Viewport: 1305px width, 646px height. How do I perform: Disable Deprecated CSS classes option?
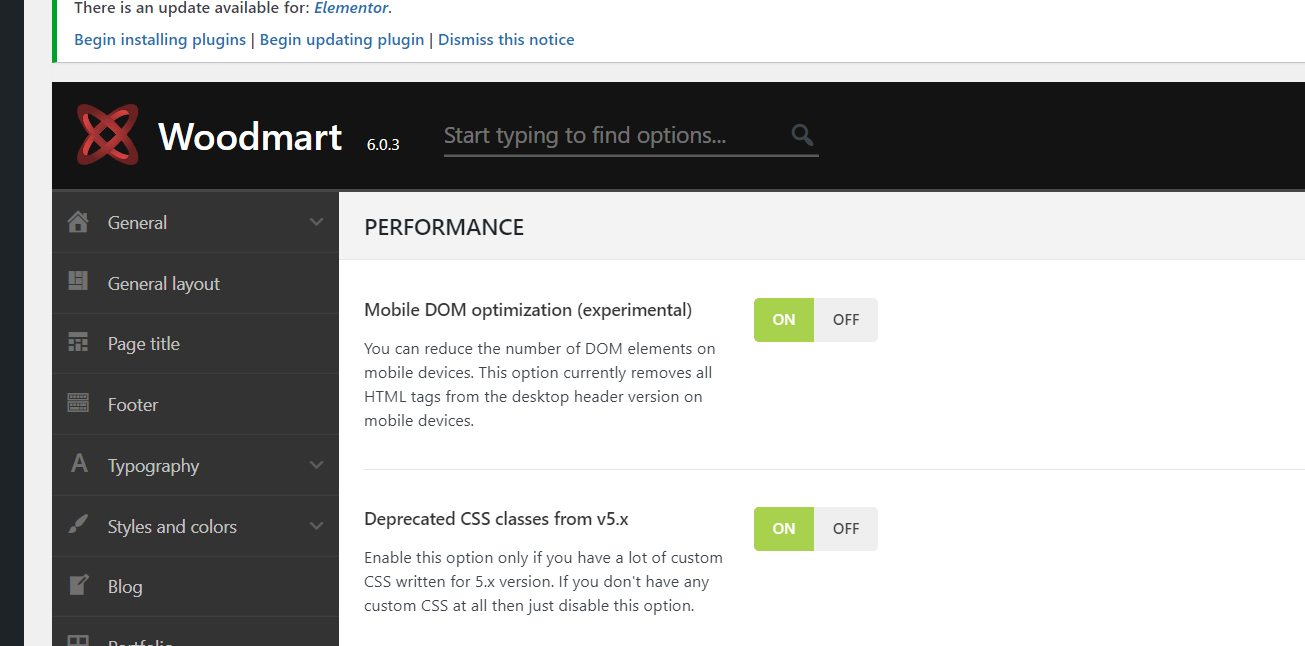pyautogui.click(x=846, y=529)
